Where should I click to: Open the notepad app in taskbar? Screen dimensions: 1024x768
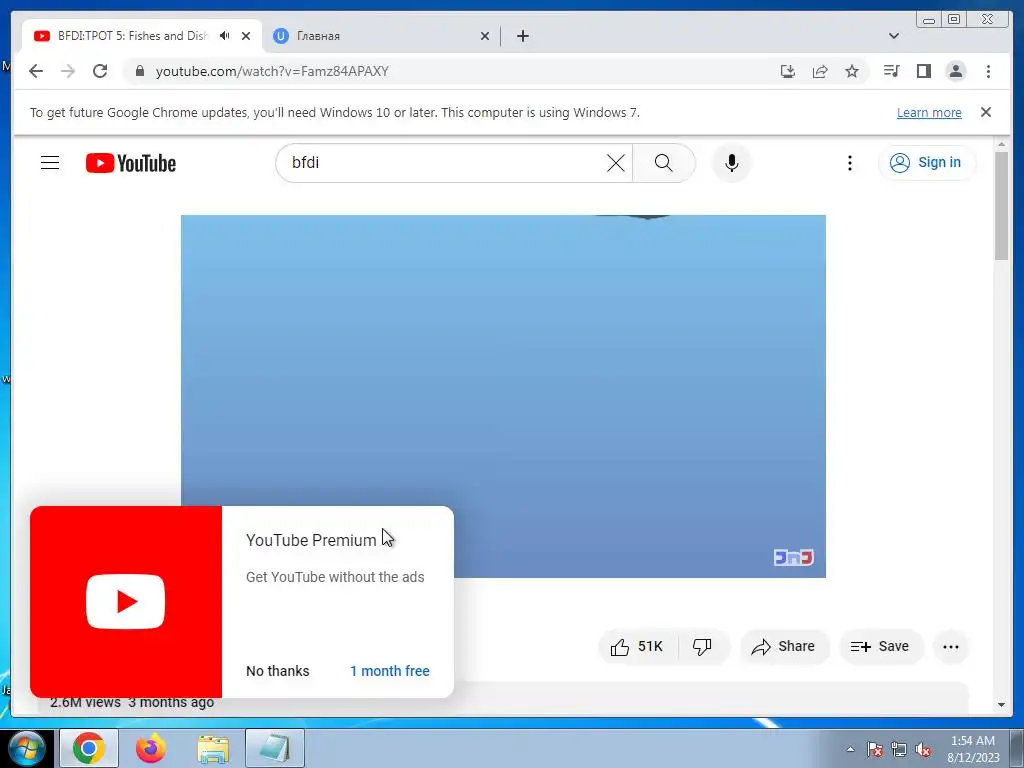pyautogui.click(x=275, y=748)
